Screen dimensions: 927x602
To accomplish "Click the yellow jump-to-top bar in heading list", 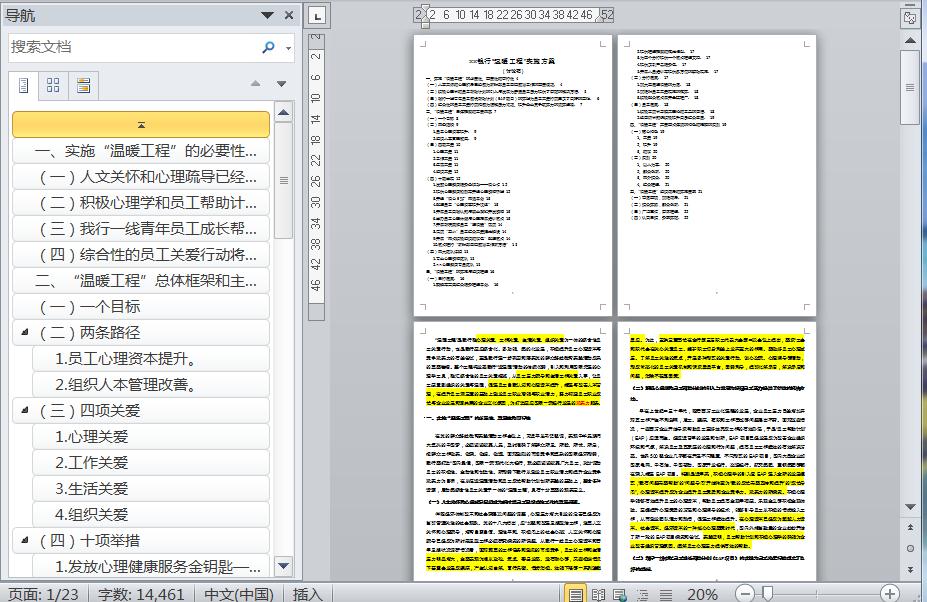I will click(x=141, y=124).
